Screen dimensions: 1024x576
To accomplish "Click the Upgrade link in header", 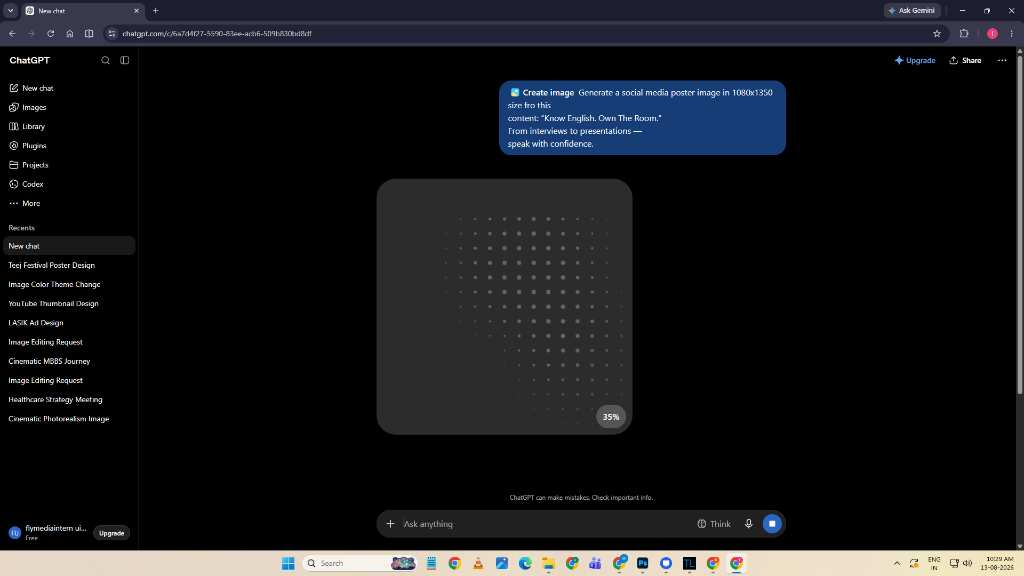I will [915, 60].
